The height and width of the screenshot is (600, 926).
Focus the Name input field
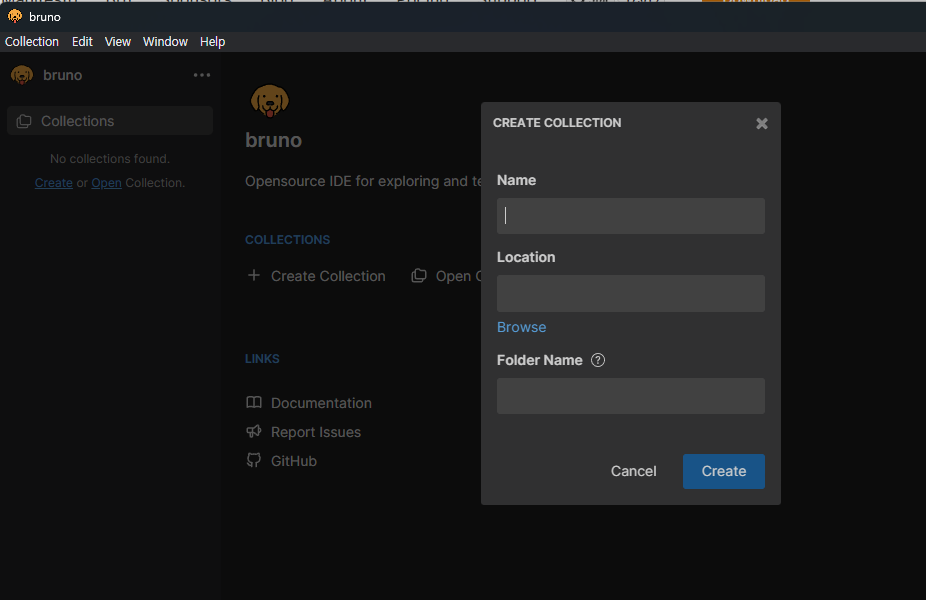(631, 216)
